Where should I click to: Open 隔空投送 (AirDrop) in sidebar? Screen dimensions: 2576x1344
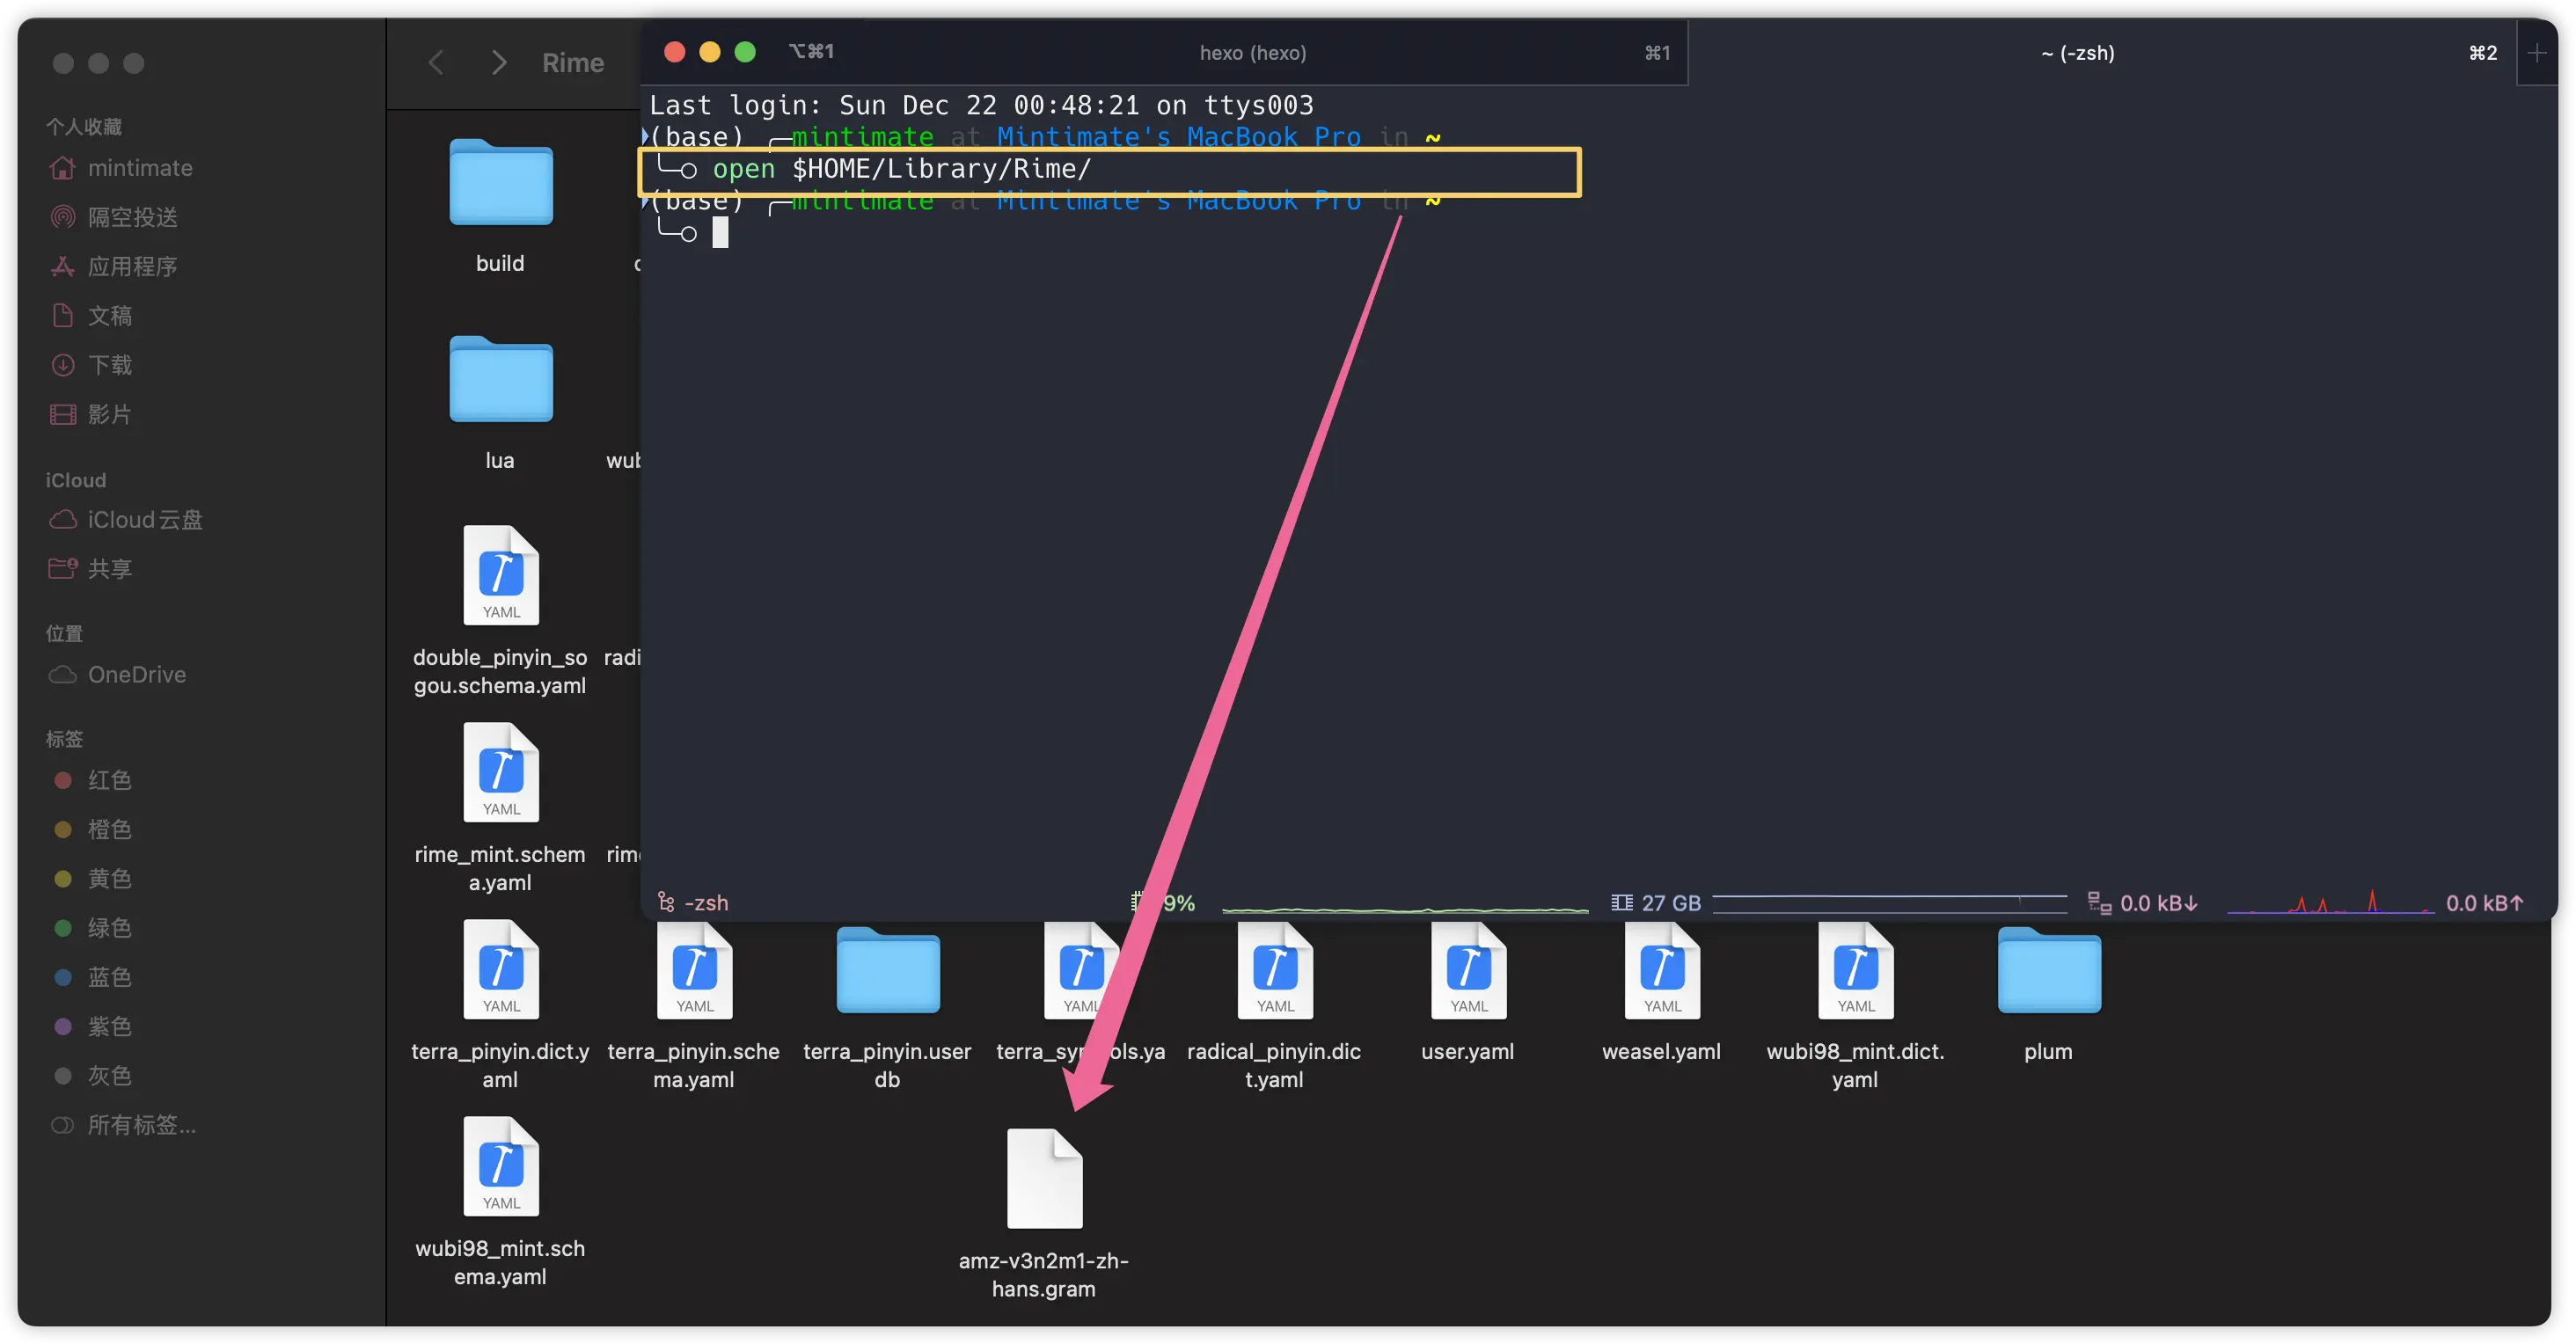[x=113, y=217]
